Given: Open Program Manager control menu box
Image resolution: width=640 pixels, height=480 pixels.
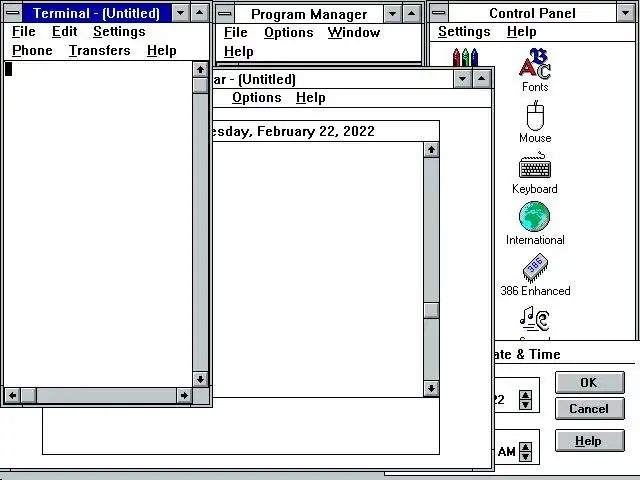Looking at the screenshot, I should 225,14.
